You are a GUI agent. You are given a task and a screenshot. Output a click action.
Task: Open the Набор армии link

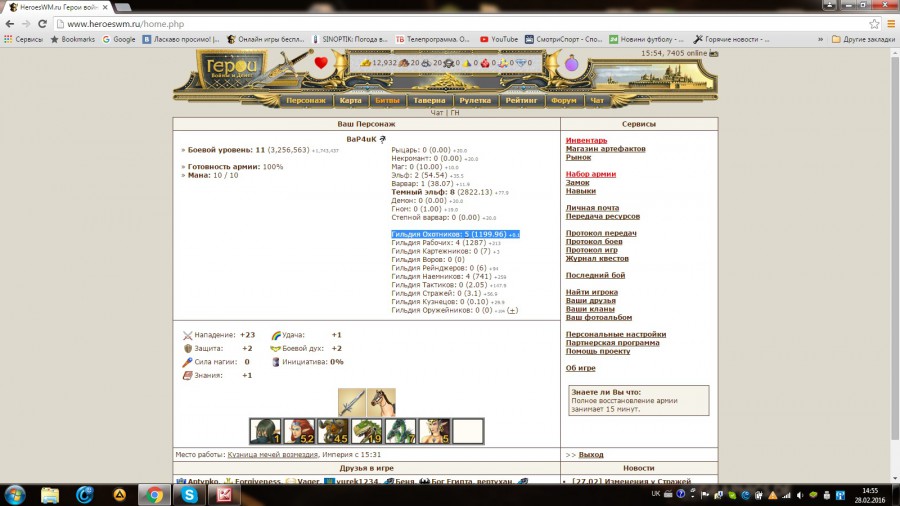[591, 174]
